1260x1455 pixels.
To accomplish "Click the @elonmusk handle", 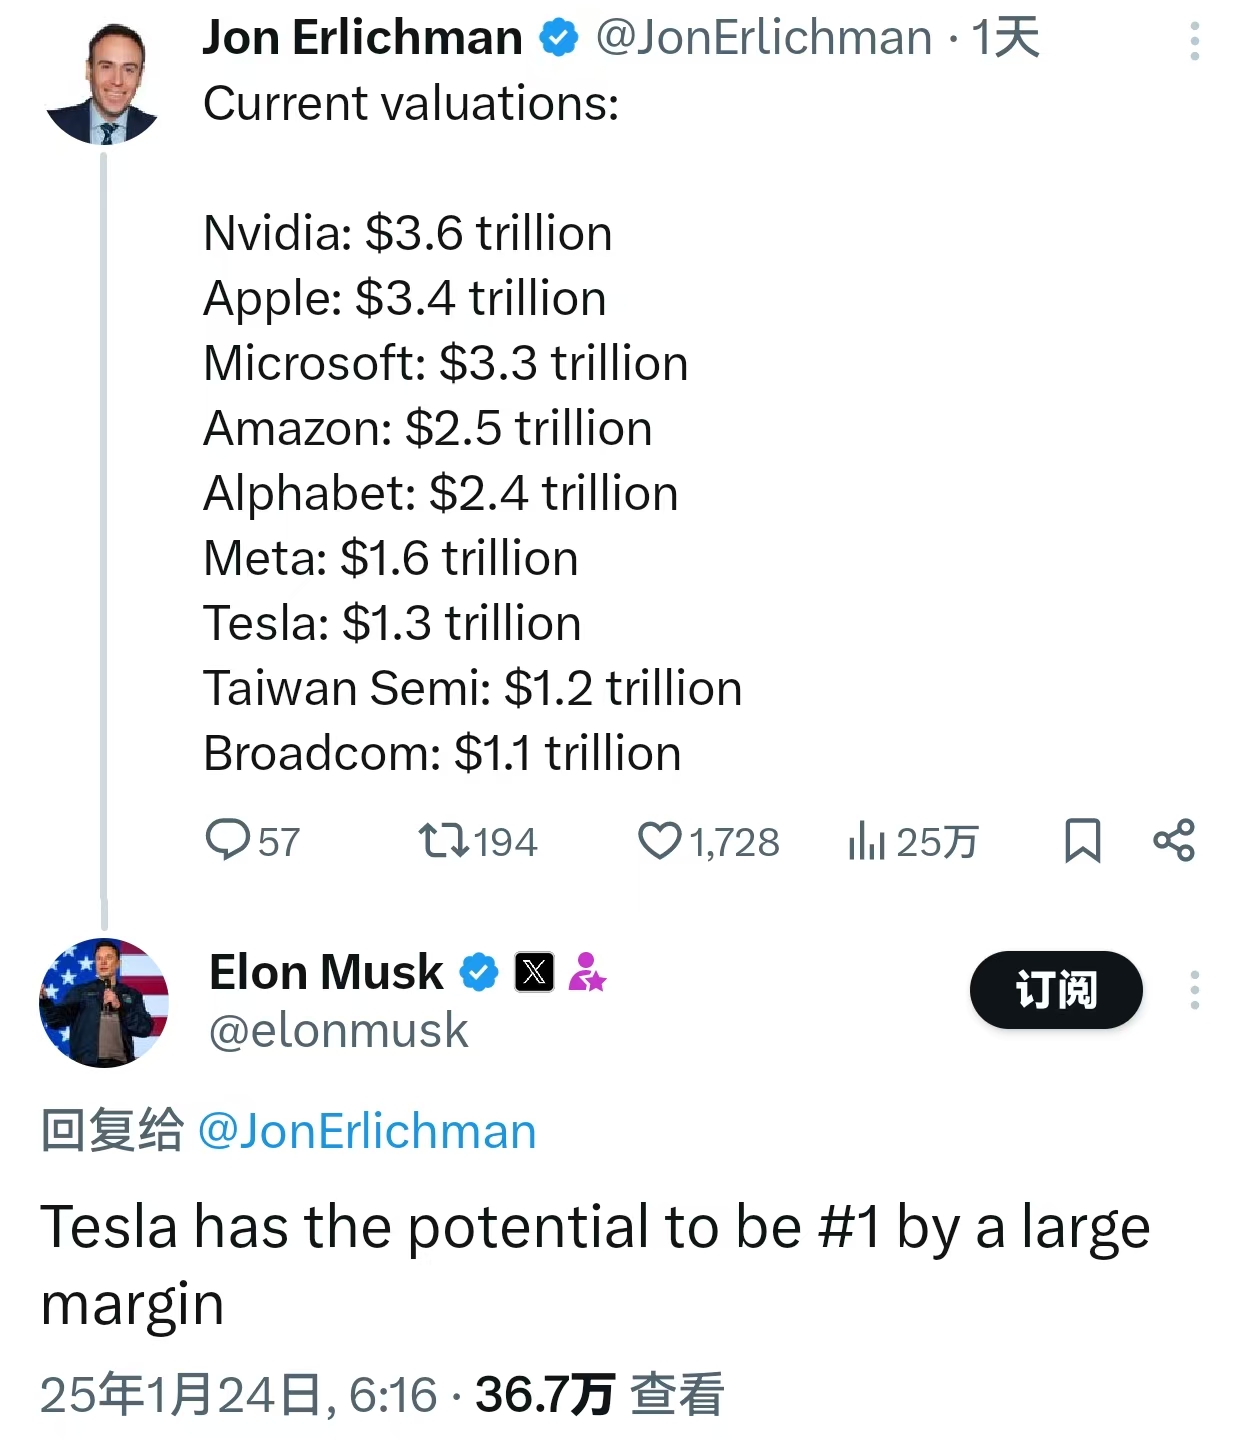I will (x=338, y=1030).
